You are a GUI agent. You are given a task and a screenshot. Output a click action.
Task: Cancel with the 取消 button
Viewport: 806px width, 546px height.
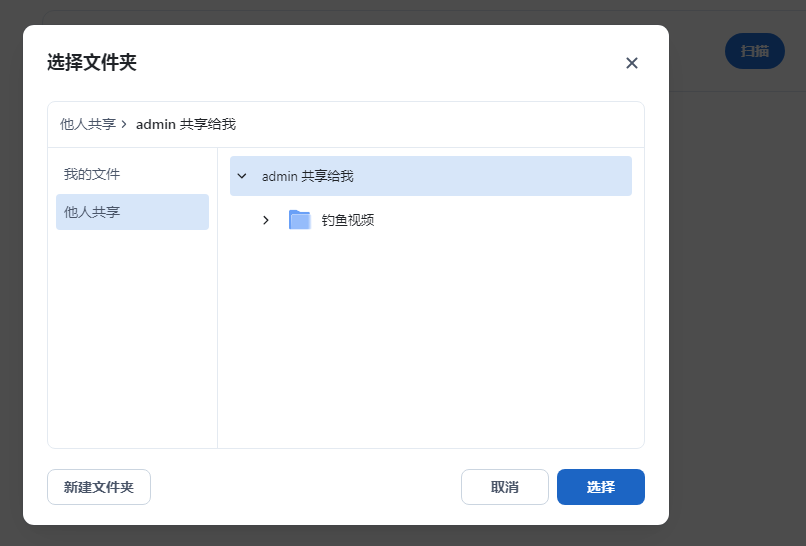pyautogui.click(x=505, y=487)
